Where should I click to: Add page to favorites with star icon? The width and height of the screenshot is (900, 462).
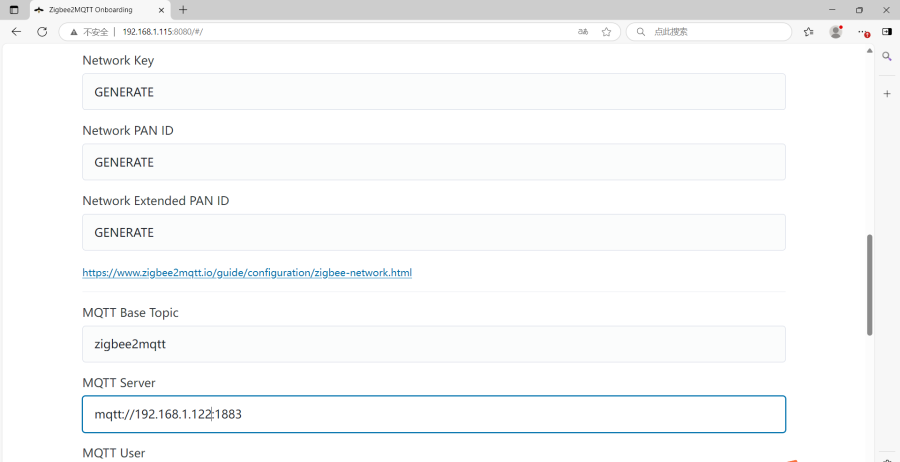(x=606, y=32)
